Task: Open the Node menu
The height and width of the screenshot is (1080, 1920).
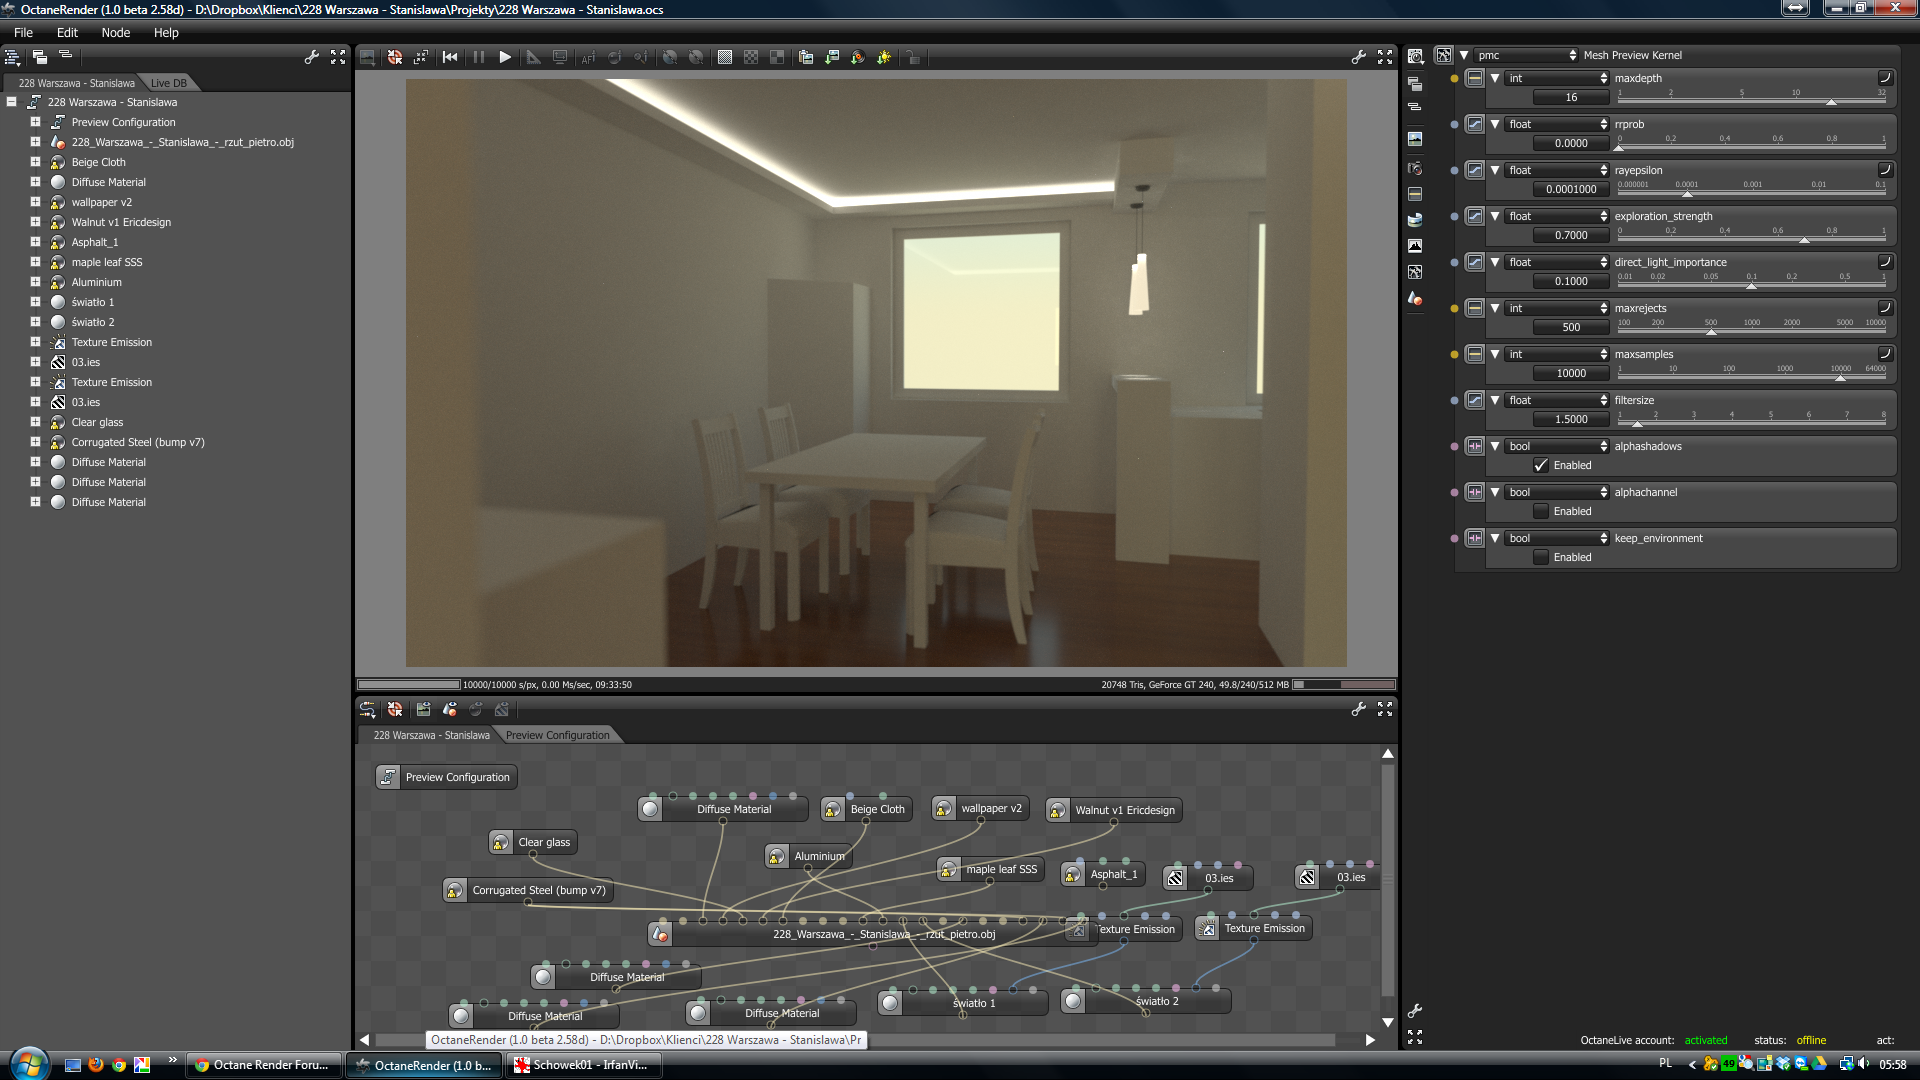Action: click(x=115, y=32)
